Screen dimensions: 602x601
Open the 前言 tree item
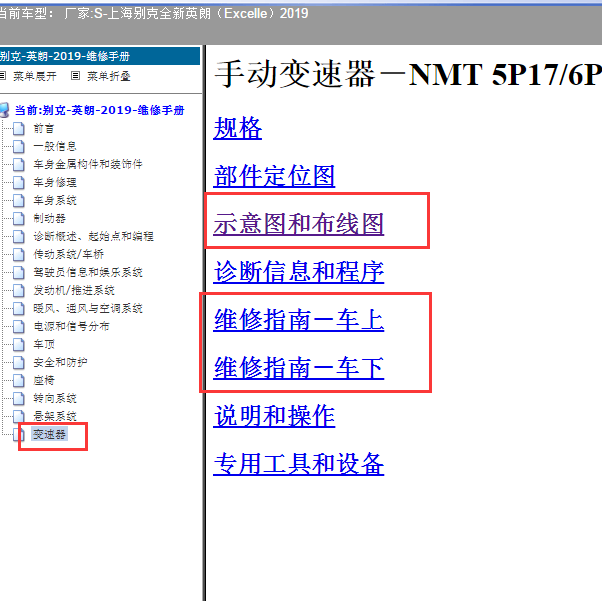pyautogui.click(x=44, y=128)
